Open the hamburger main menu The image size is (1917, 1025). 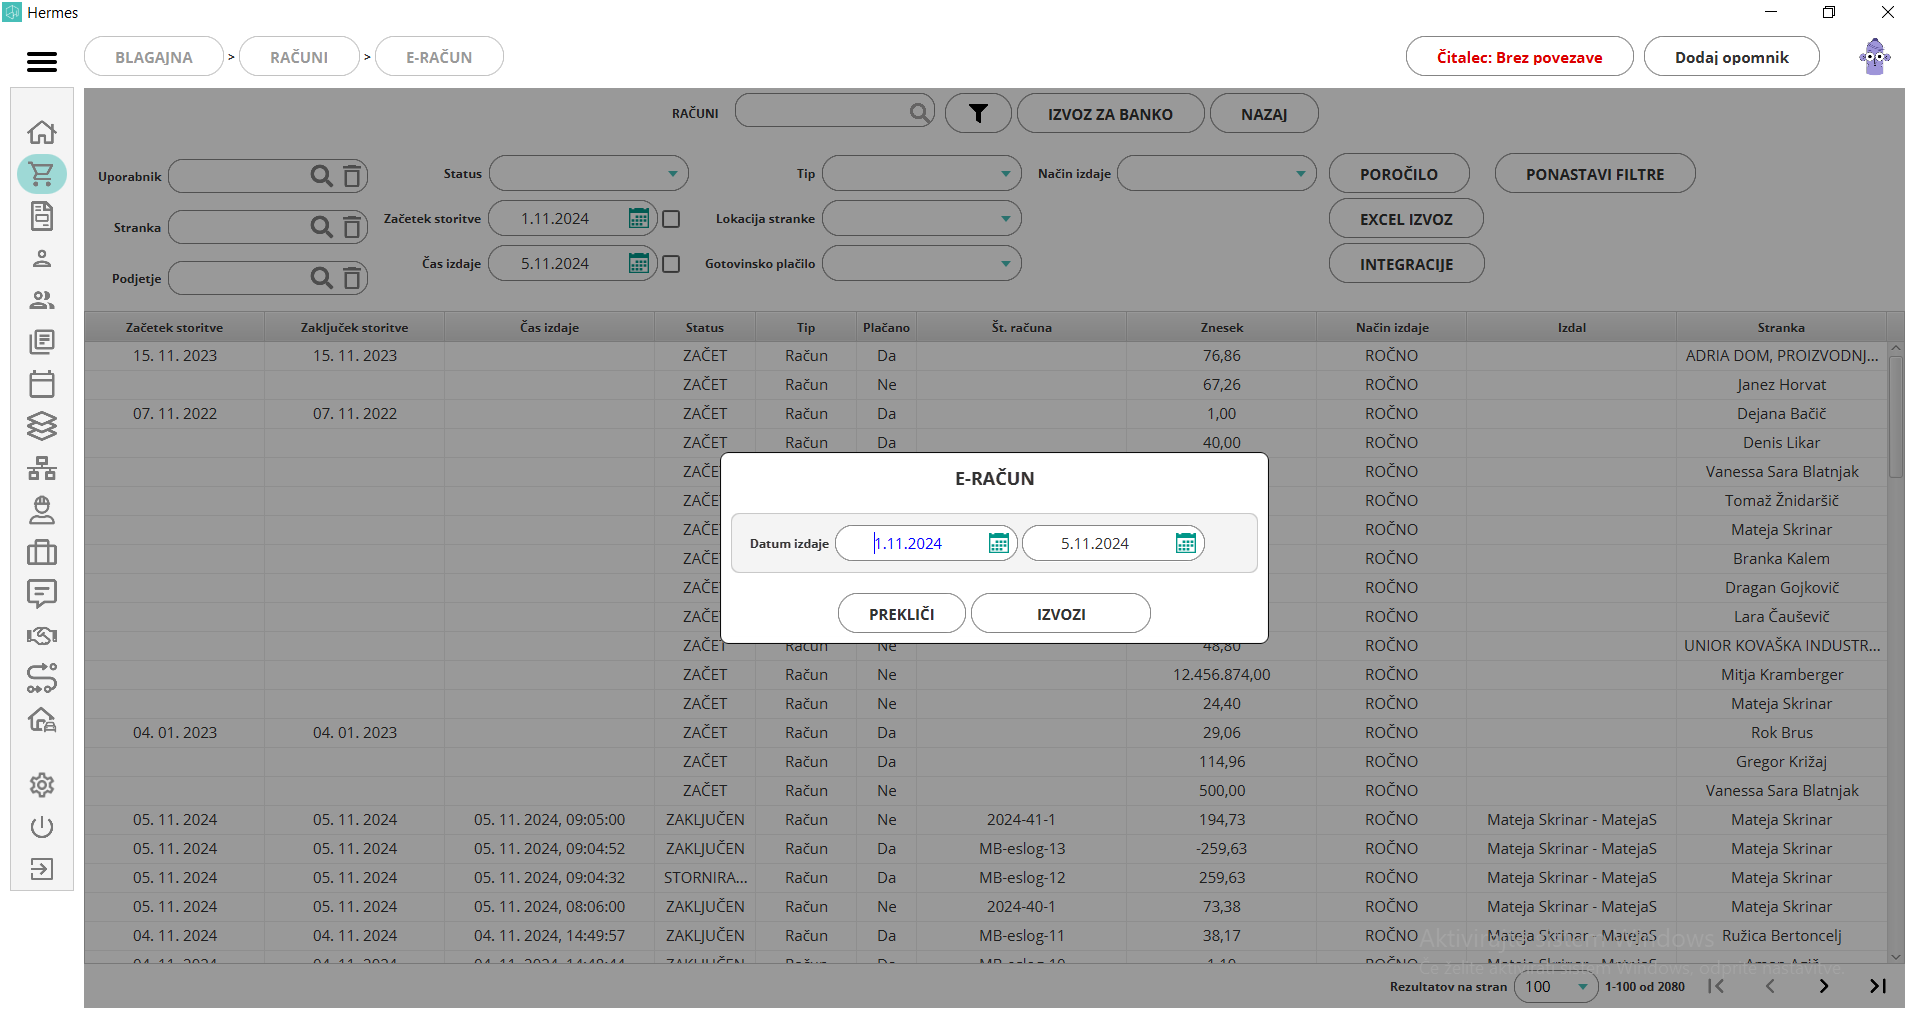coord(41,62)
